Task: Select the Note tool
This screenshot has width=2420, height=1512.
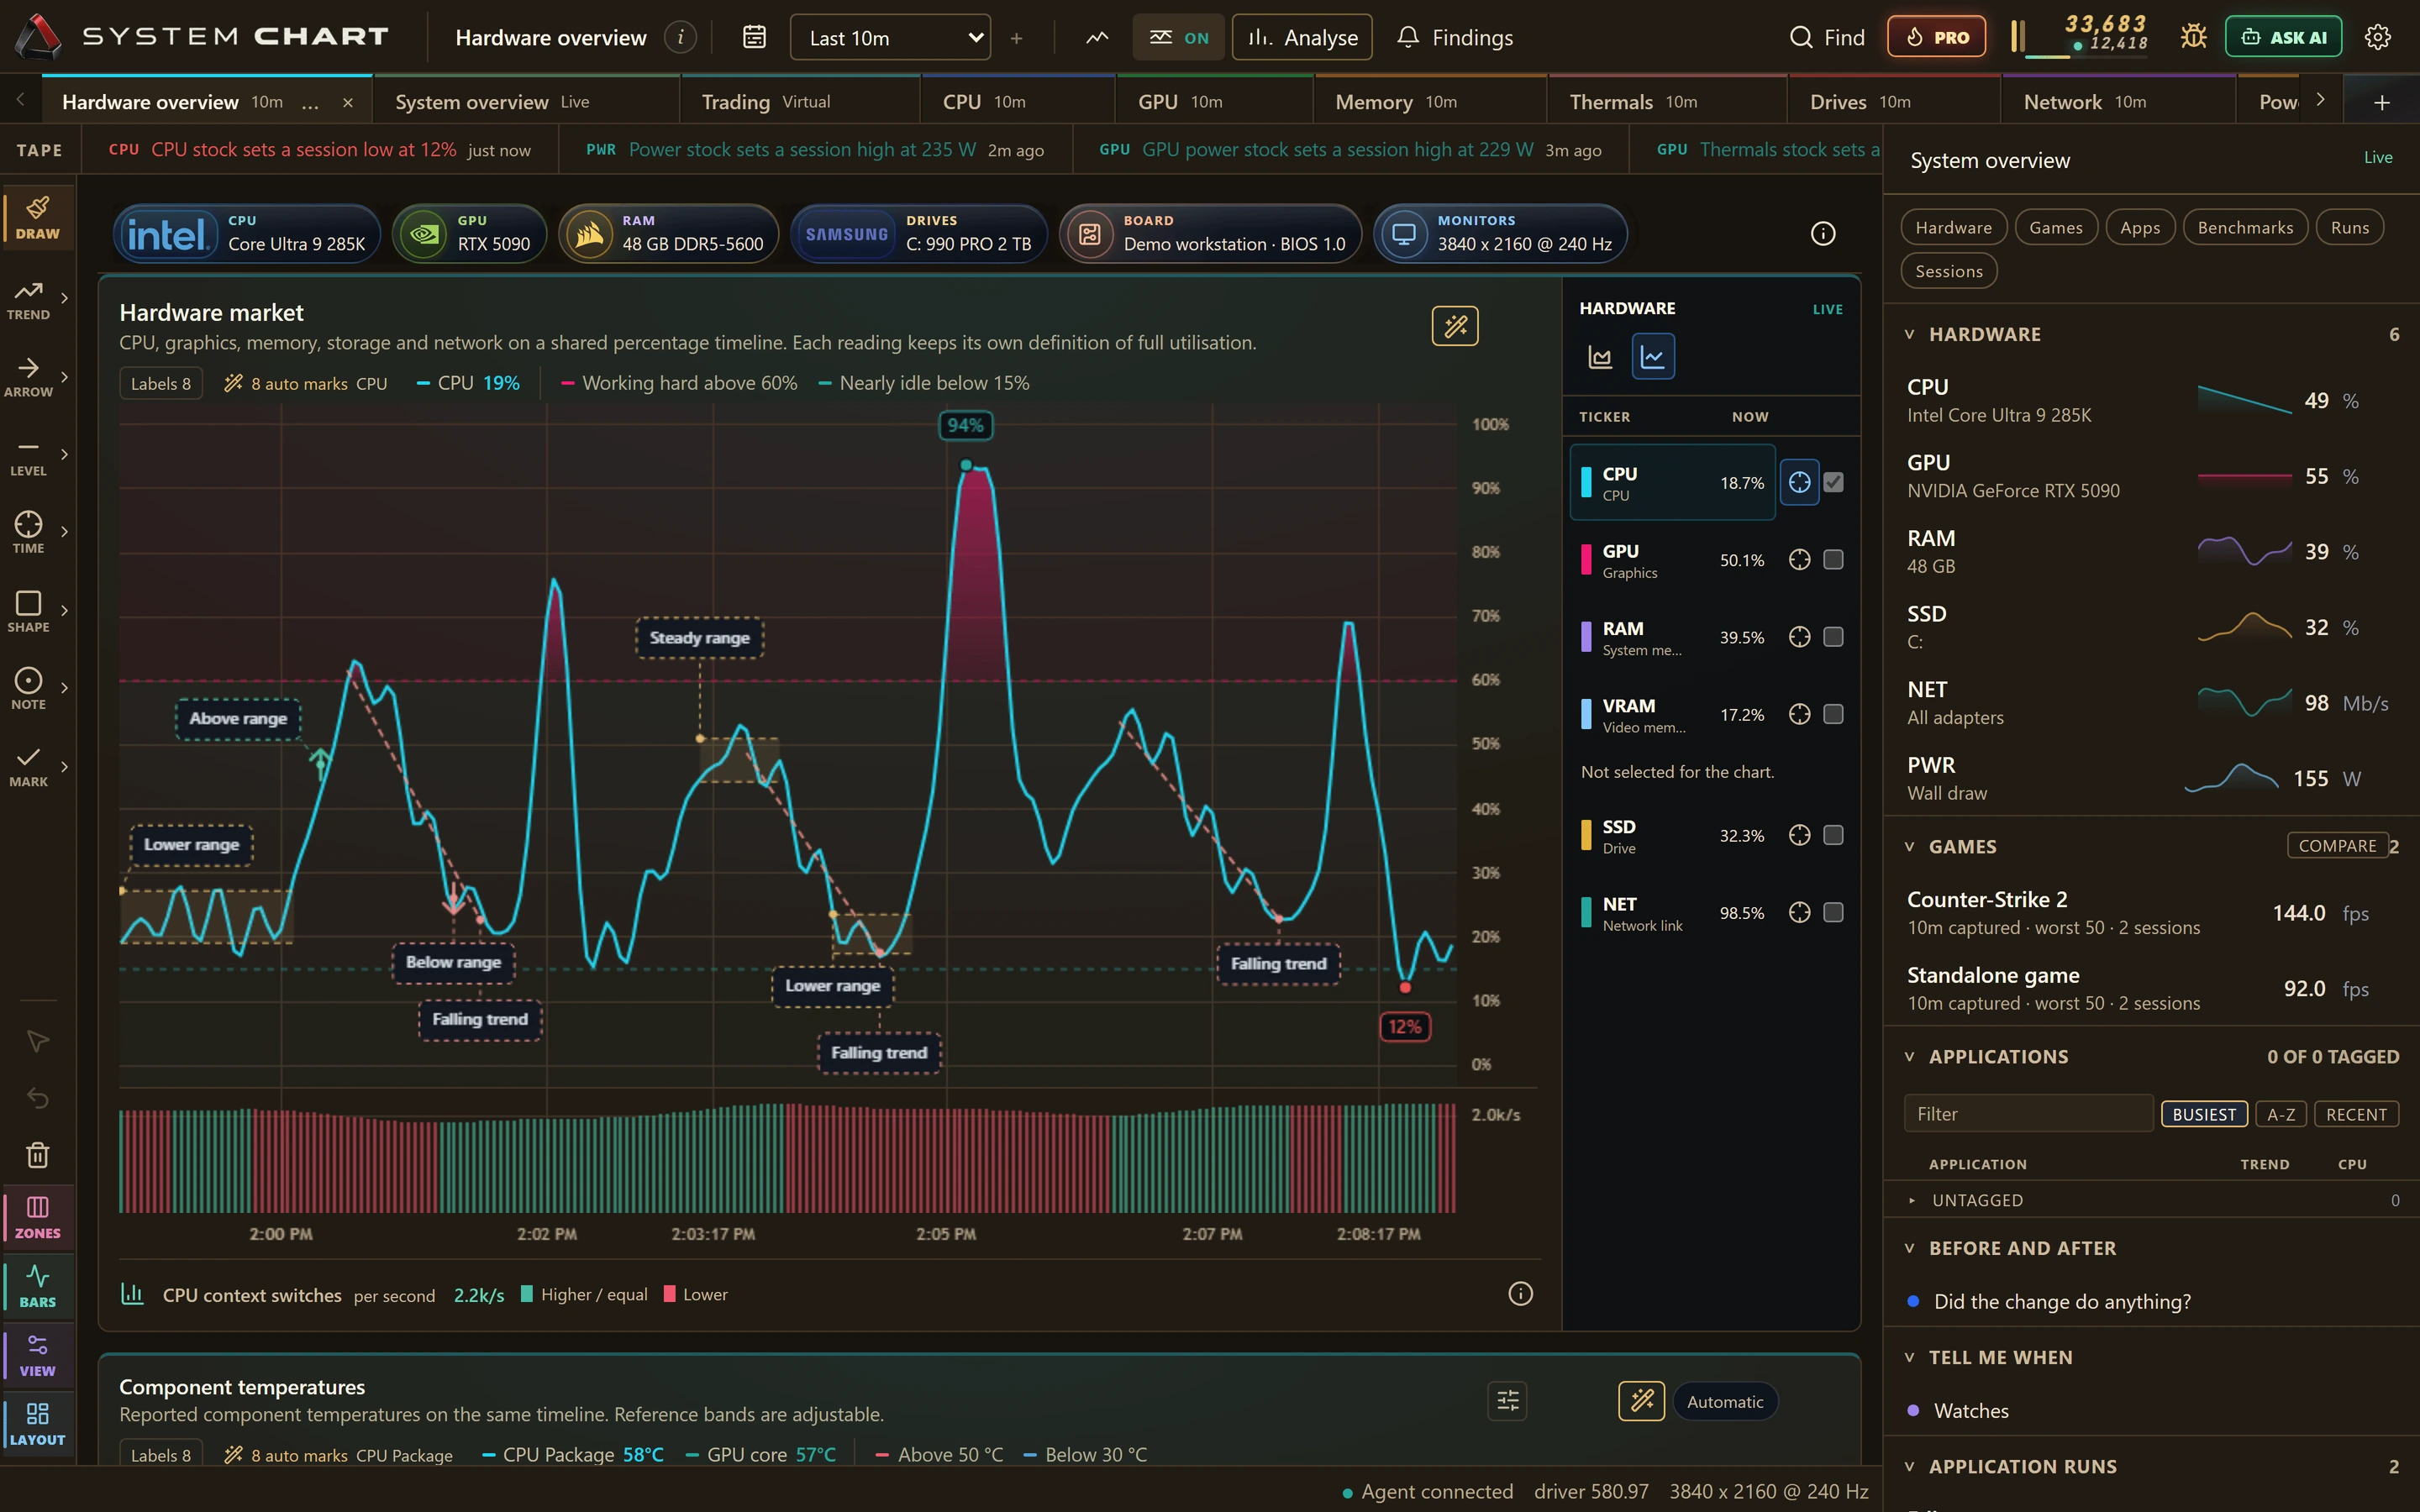Action: coord(29,688)
